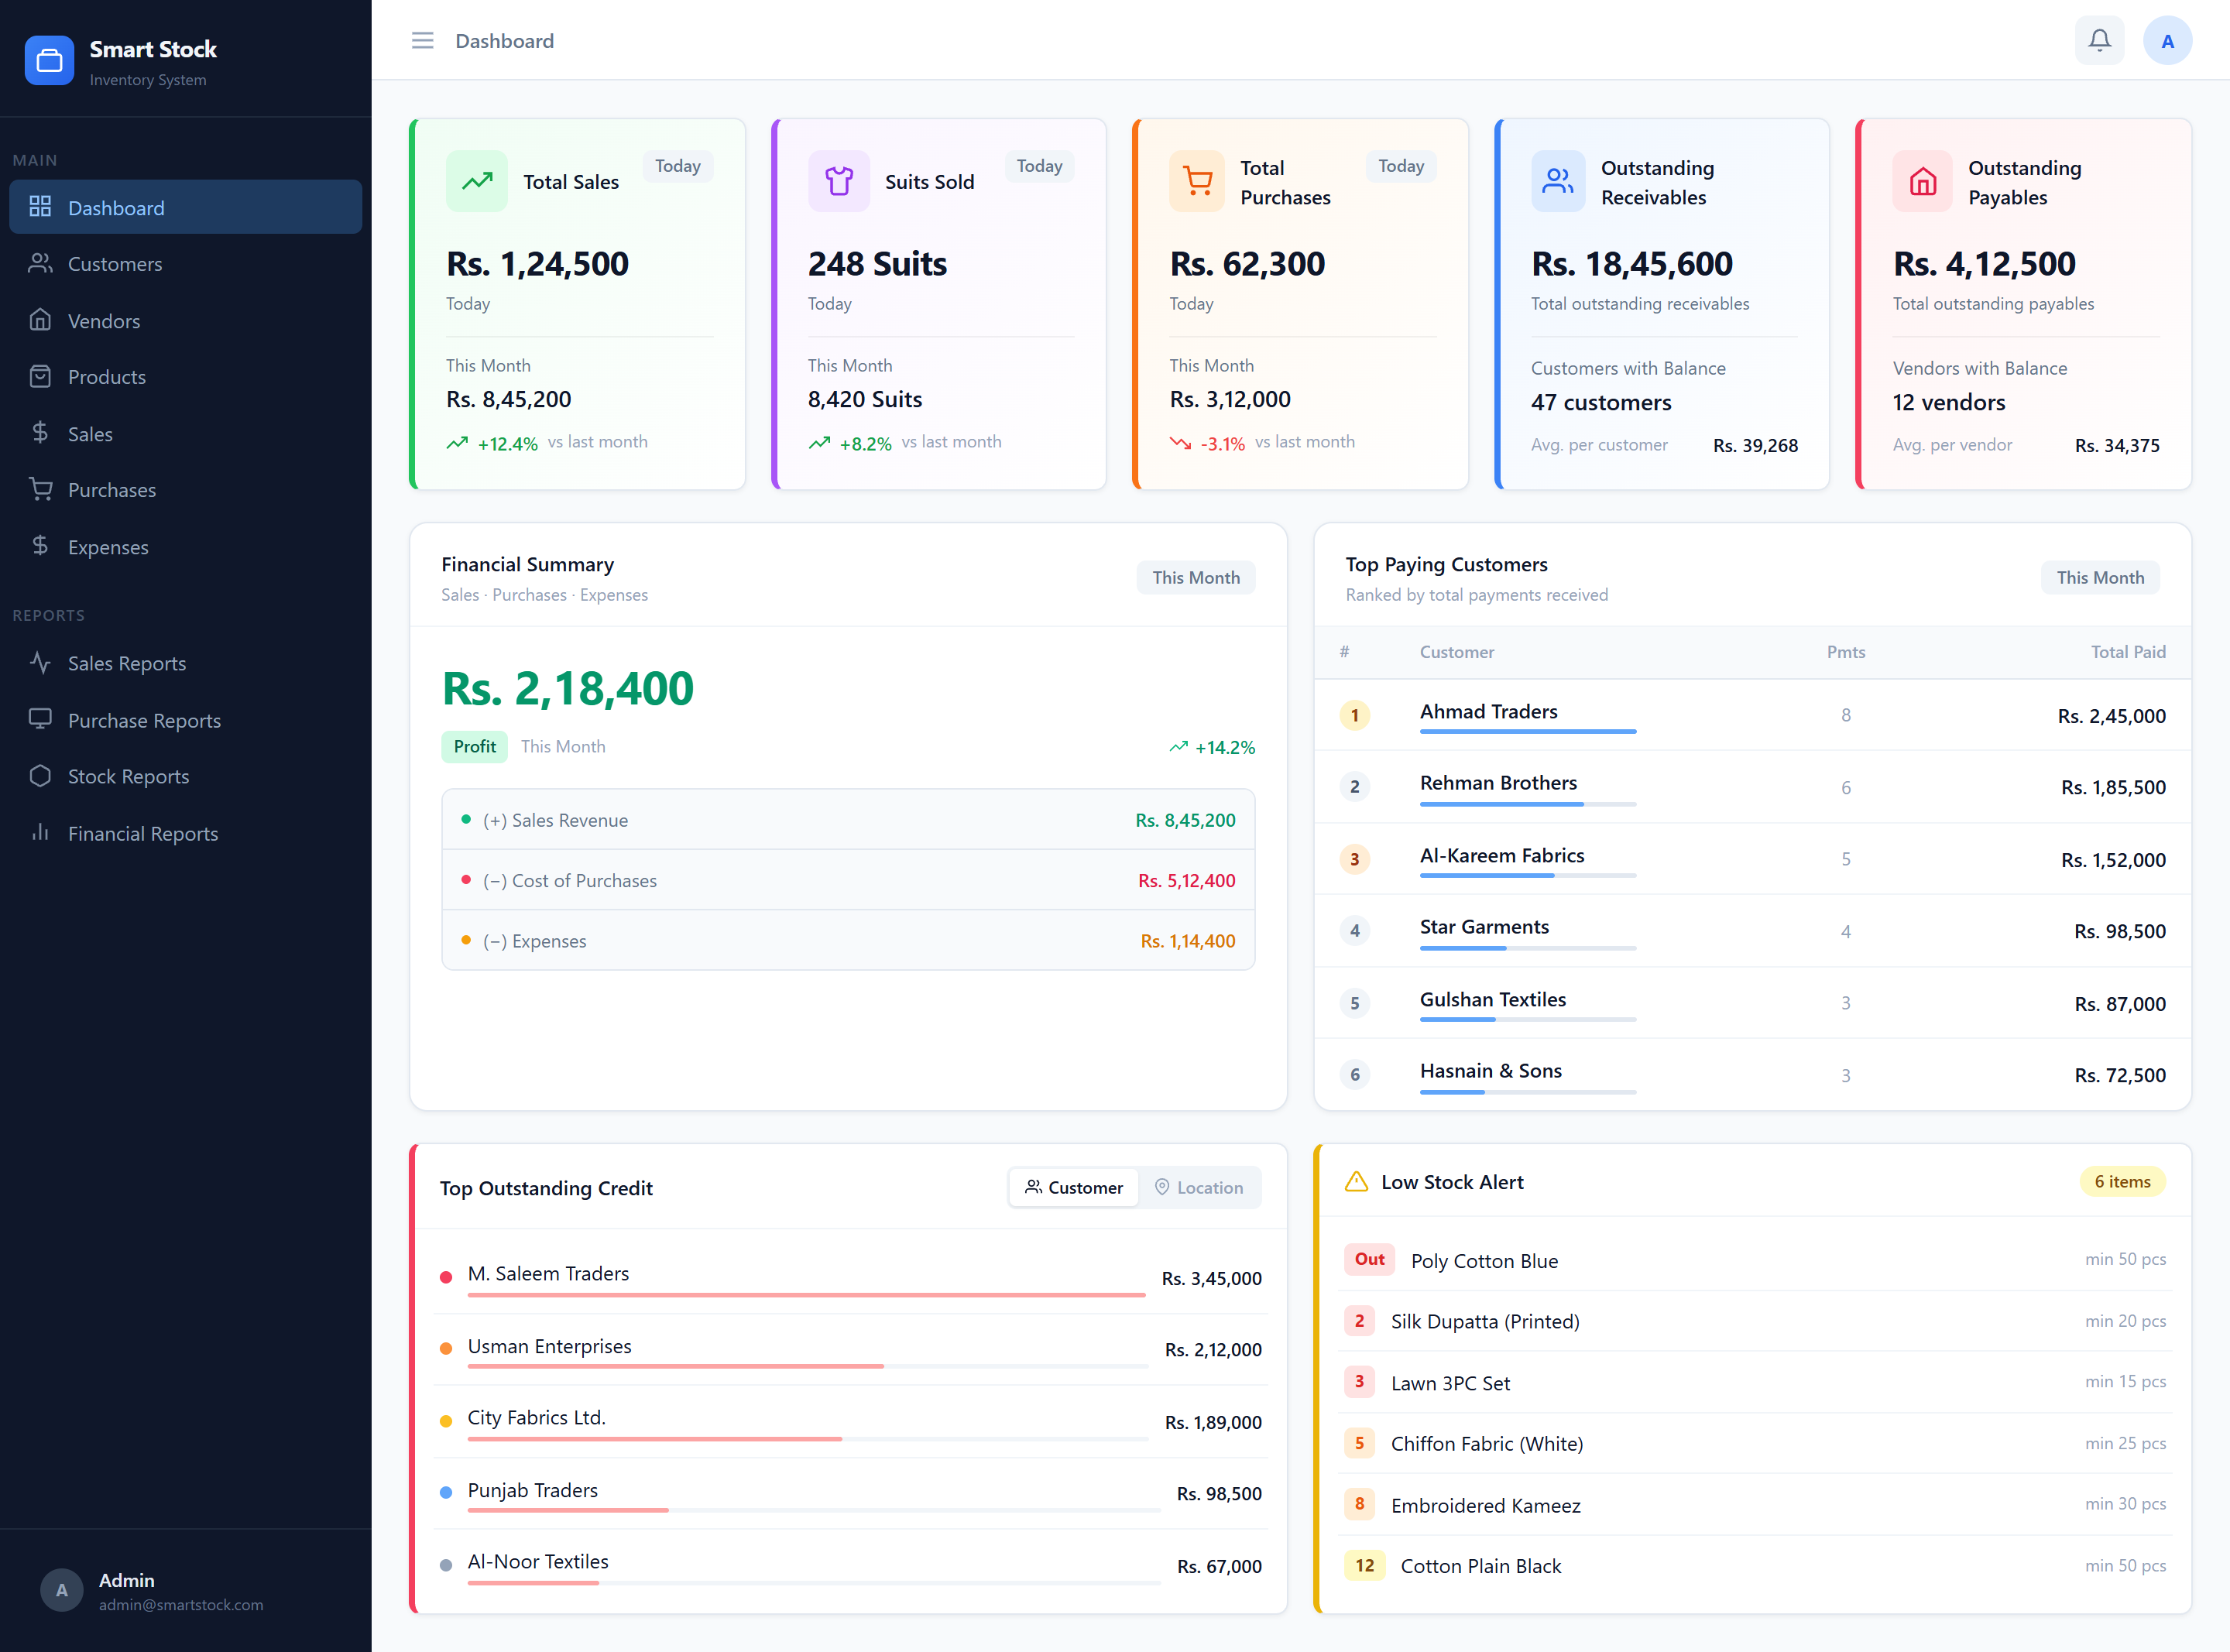2230x1652 pixels.
Task: Open the Products section
Action: click(x=106, y=376)
